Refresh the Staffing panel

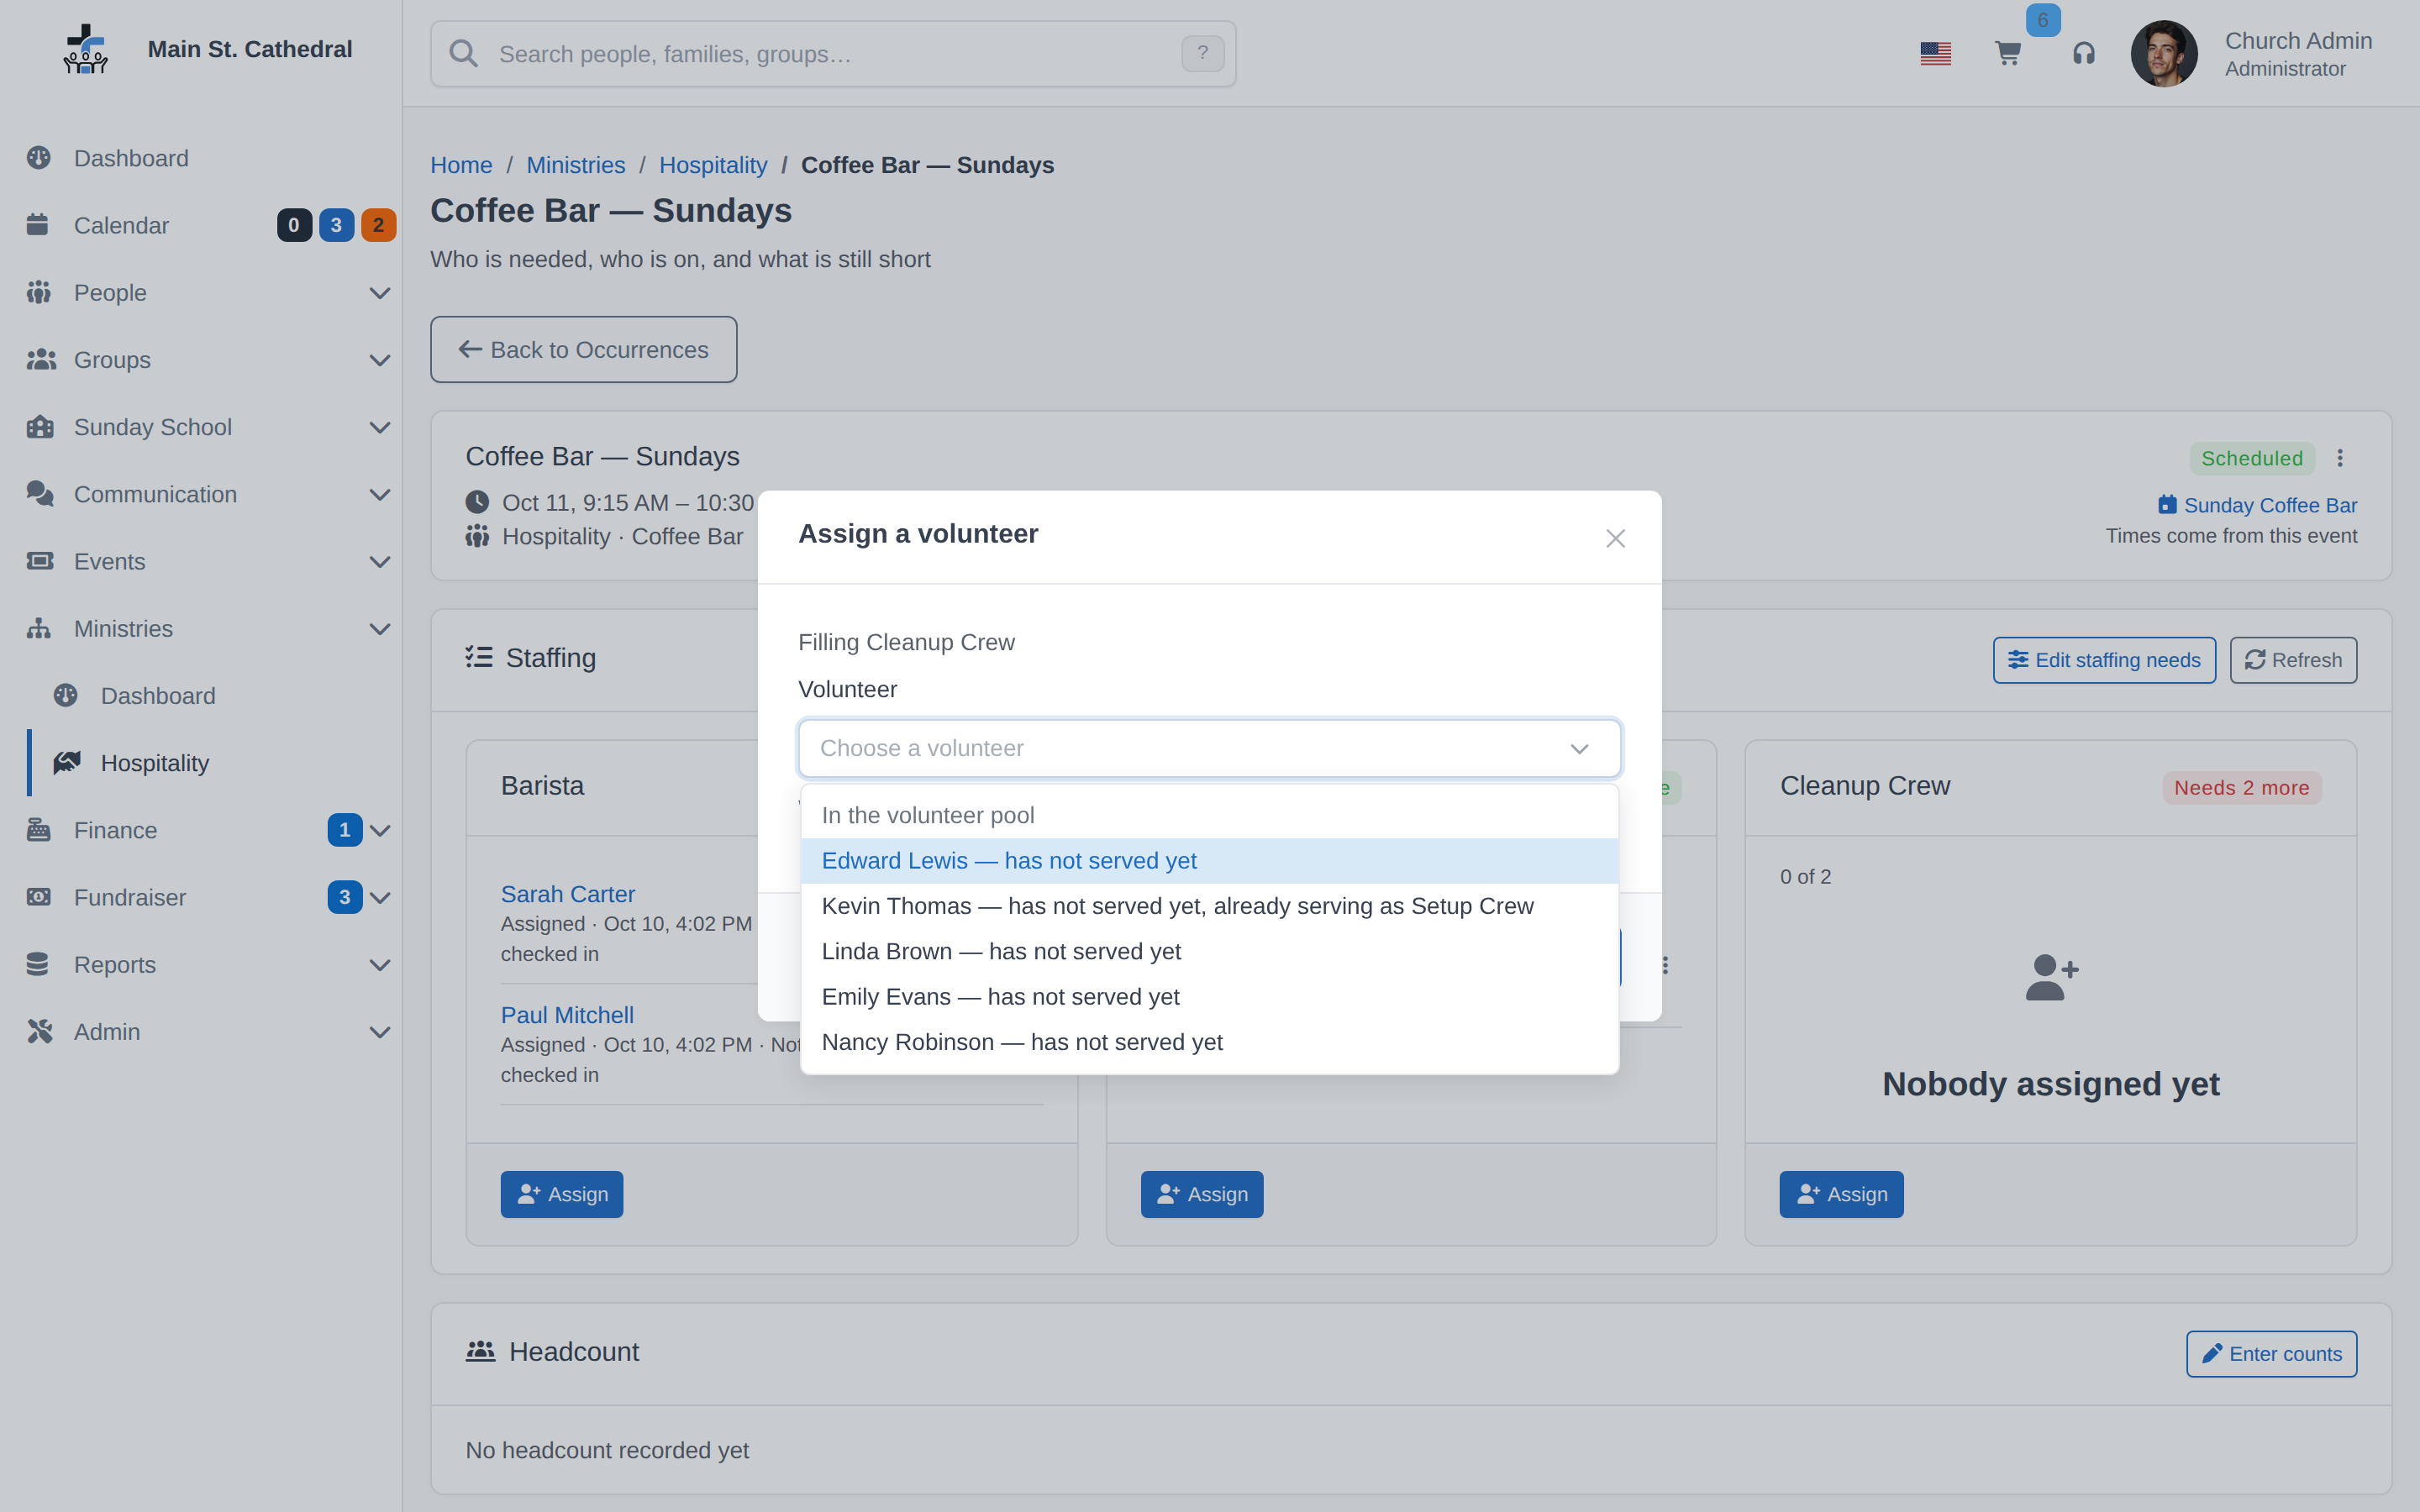point(2293,660)
